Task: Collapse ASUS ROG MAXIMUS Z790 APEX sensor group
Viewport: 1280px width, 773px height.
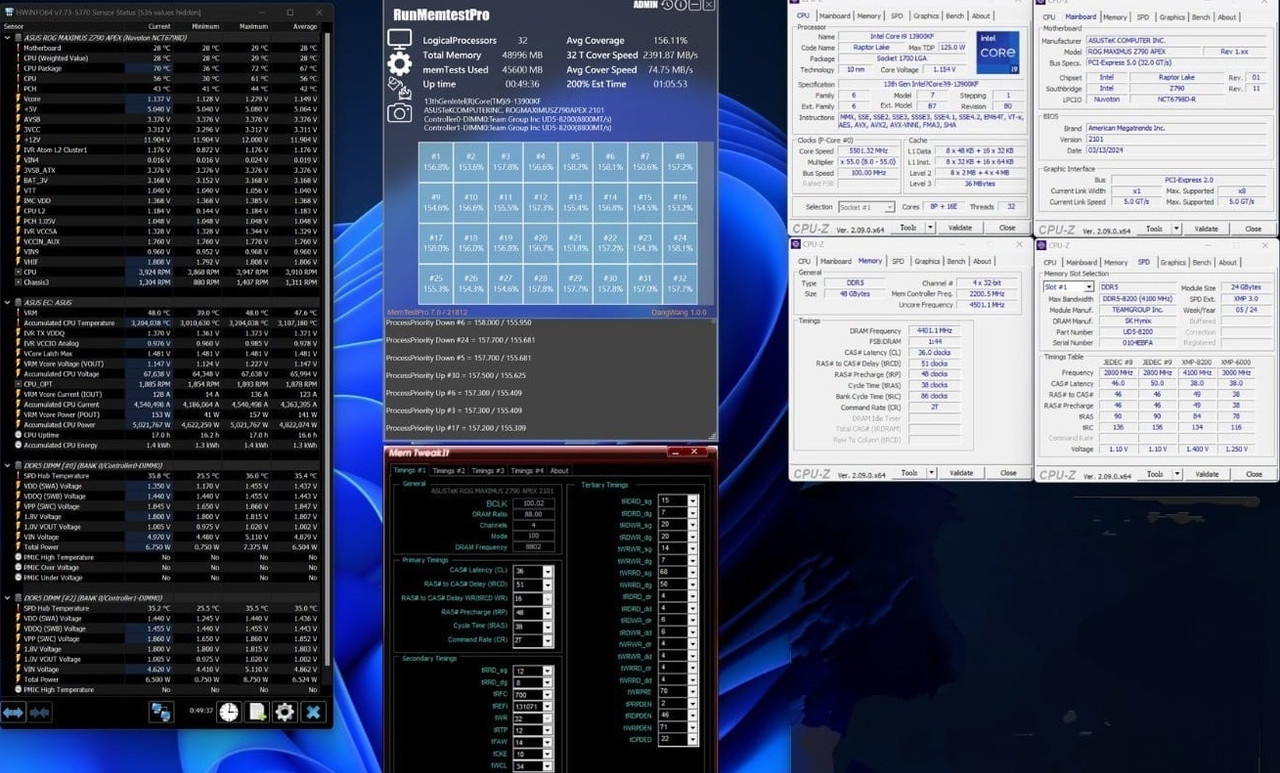Action: click(x=8, y=38)
